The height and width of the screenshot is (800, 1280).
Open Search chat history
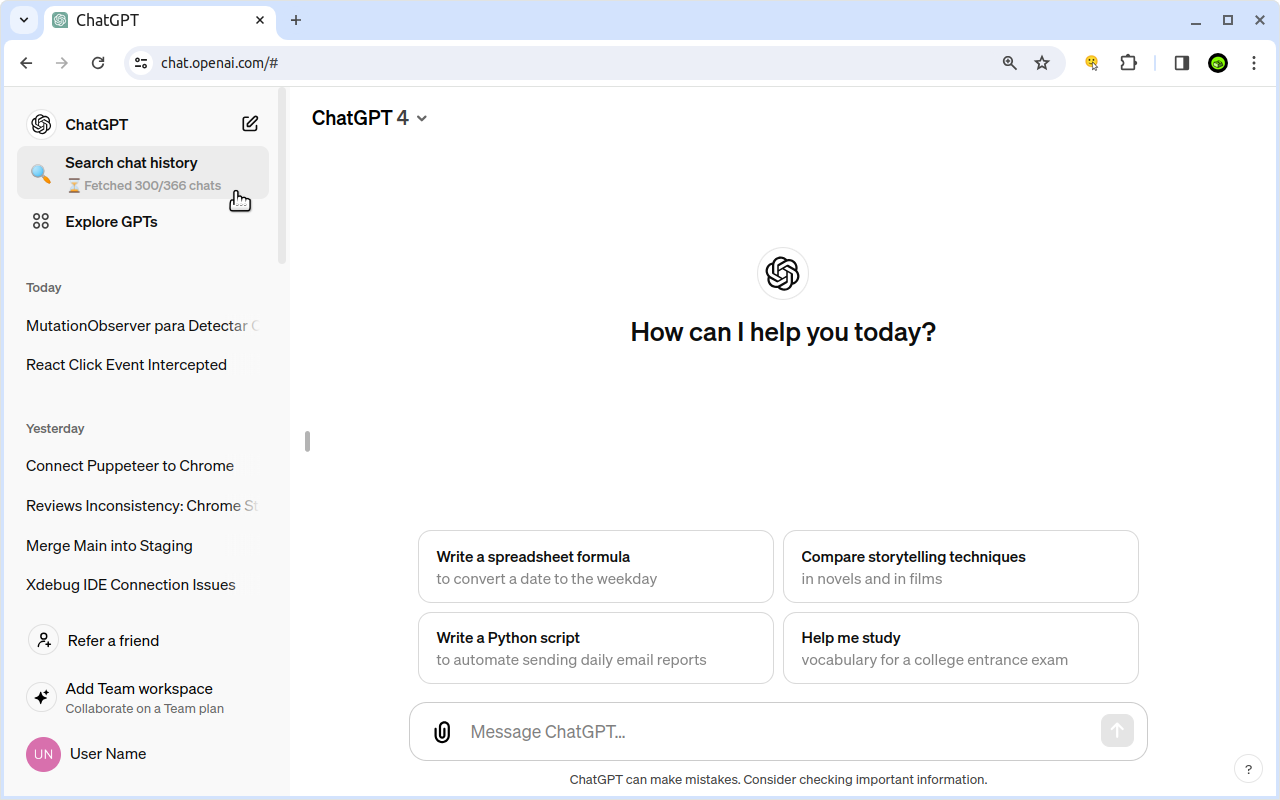[143, 173]
